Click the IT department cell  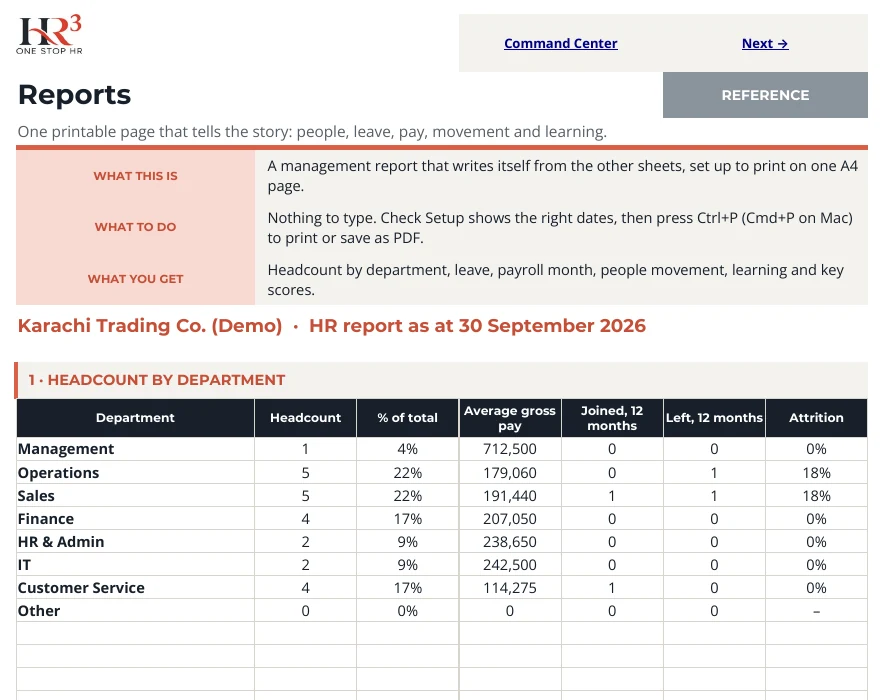[136, 565]
